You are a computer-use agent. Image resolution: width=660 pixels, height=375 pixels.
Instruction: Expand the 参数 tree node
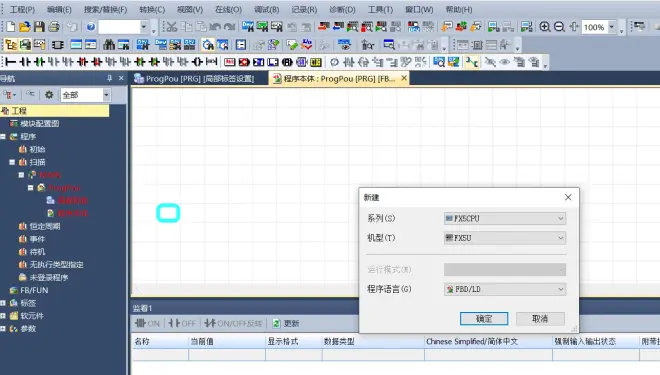point(3,329)
